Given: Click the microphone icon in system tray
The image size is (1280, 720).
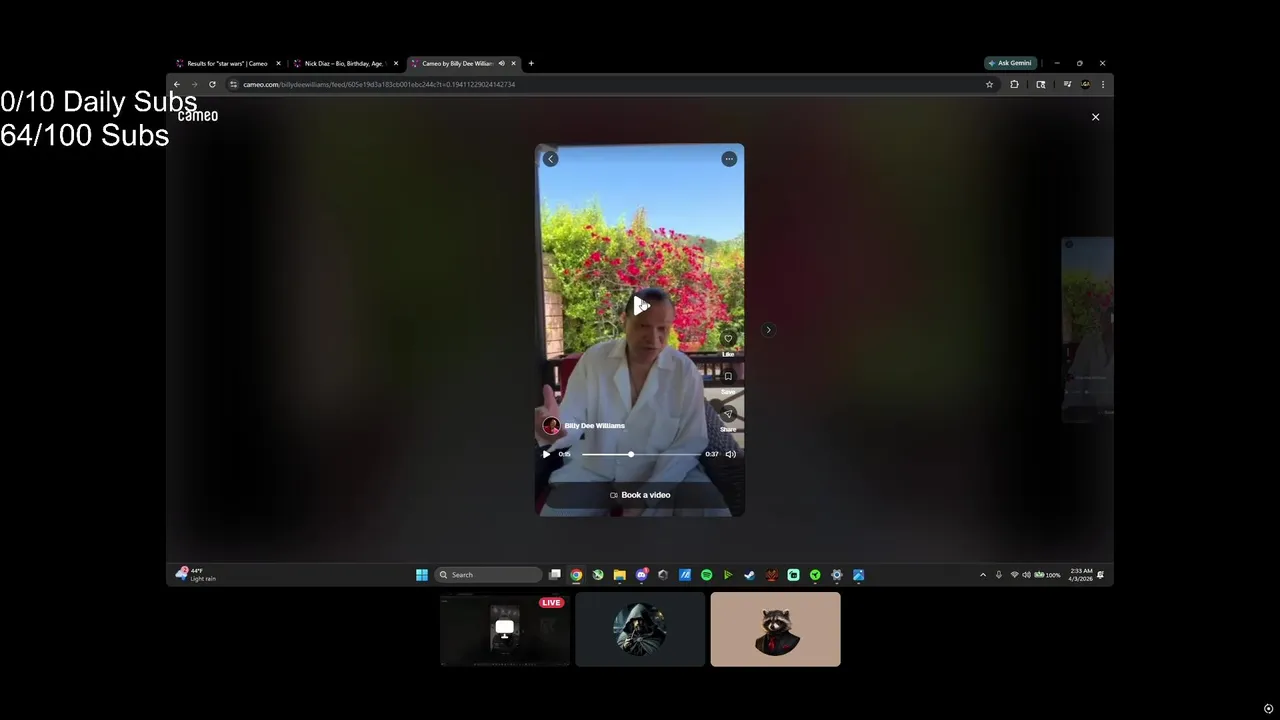Looking at the screenshot, I should click(998, 575).
